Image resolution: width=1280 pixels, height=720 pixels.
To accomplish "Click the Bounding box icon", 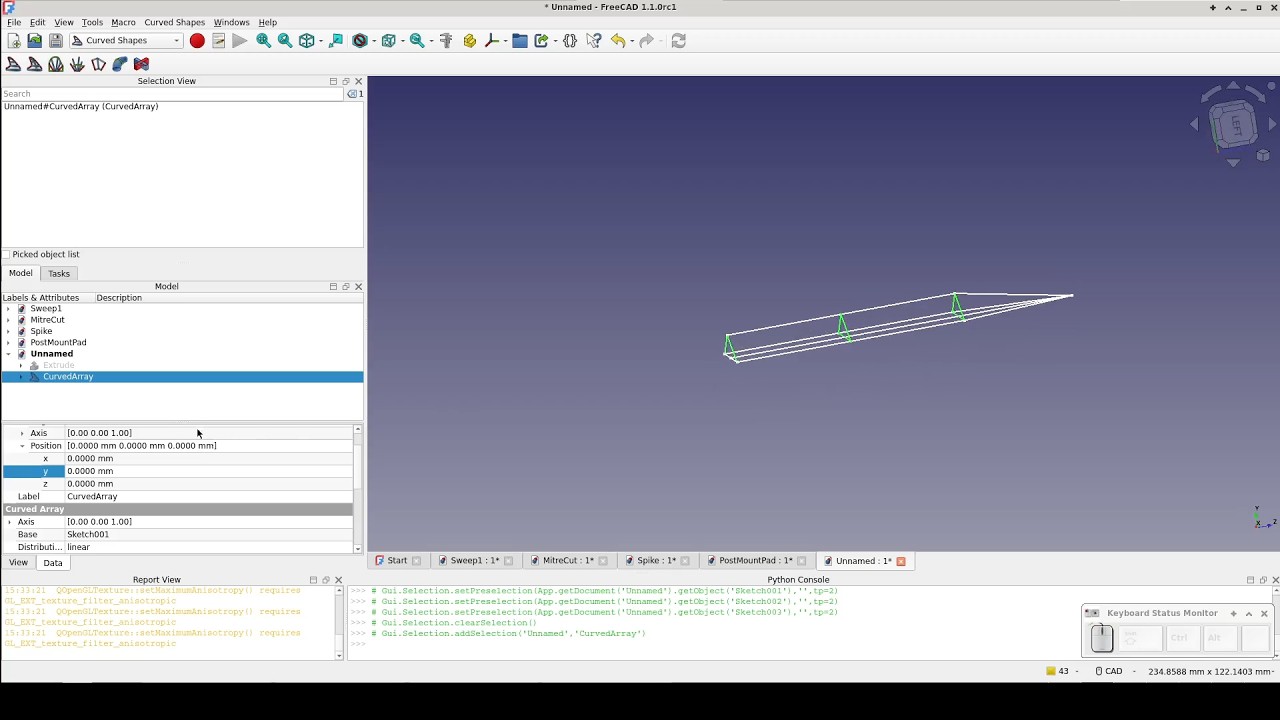I will point(389,41).
